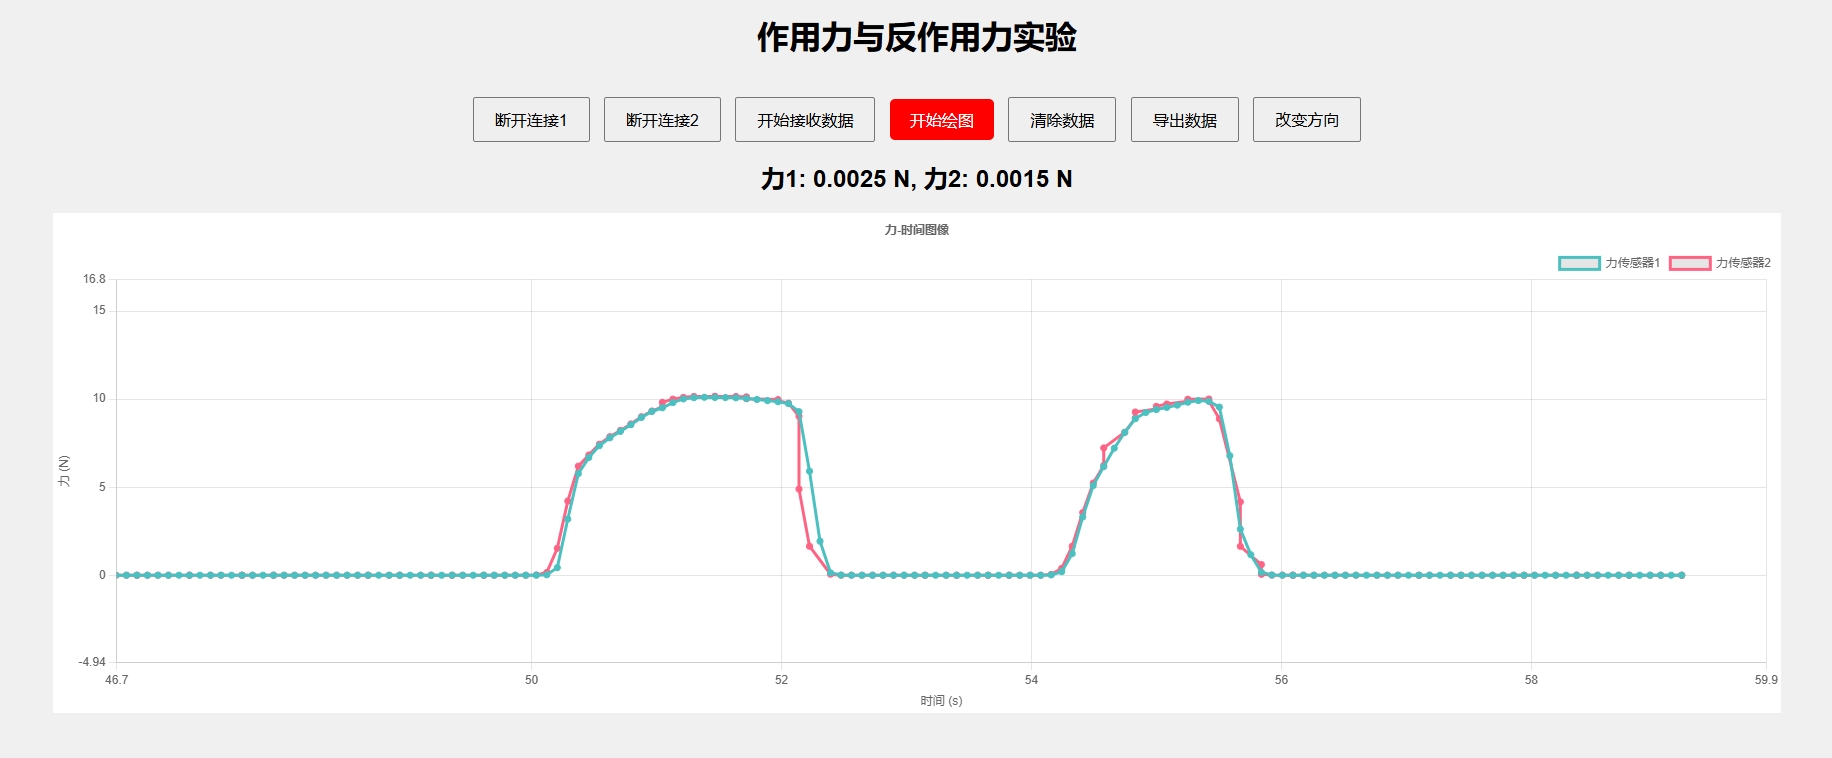Click the 断开连接1 button
This screenshot has height=758, width=1832.
[x=531, y=120]
